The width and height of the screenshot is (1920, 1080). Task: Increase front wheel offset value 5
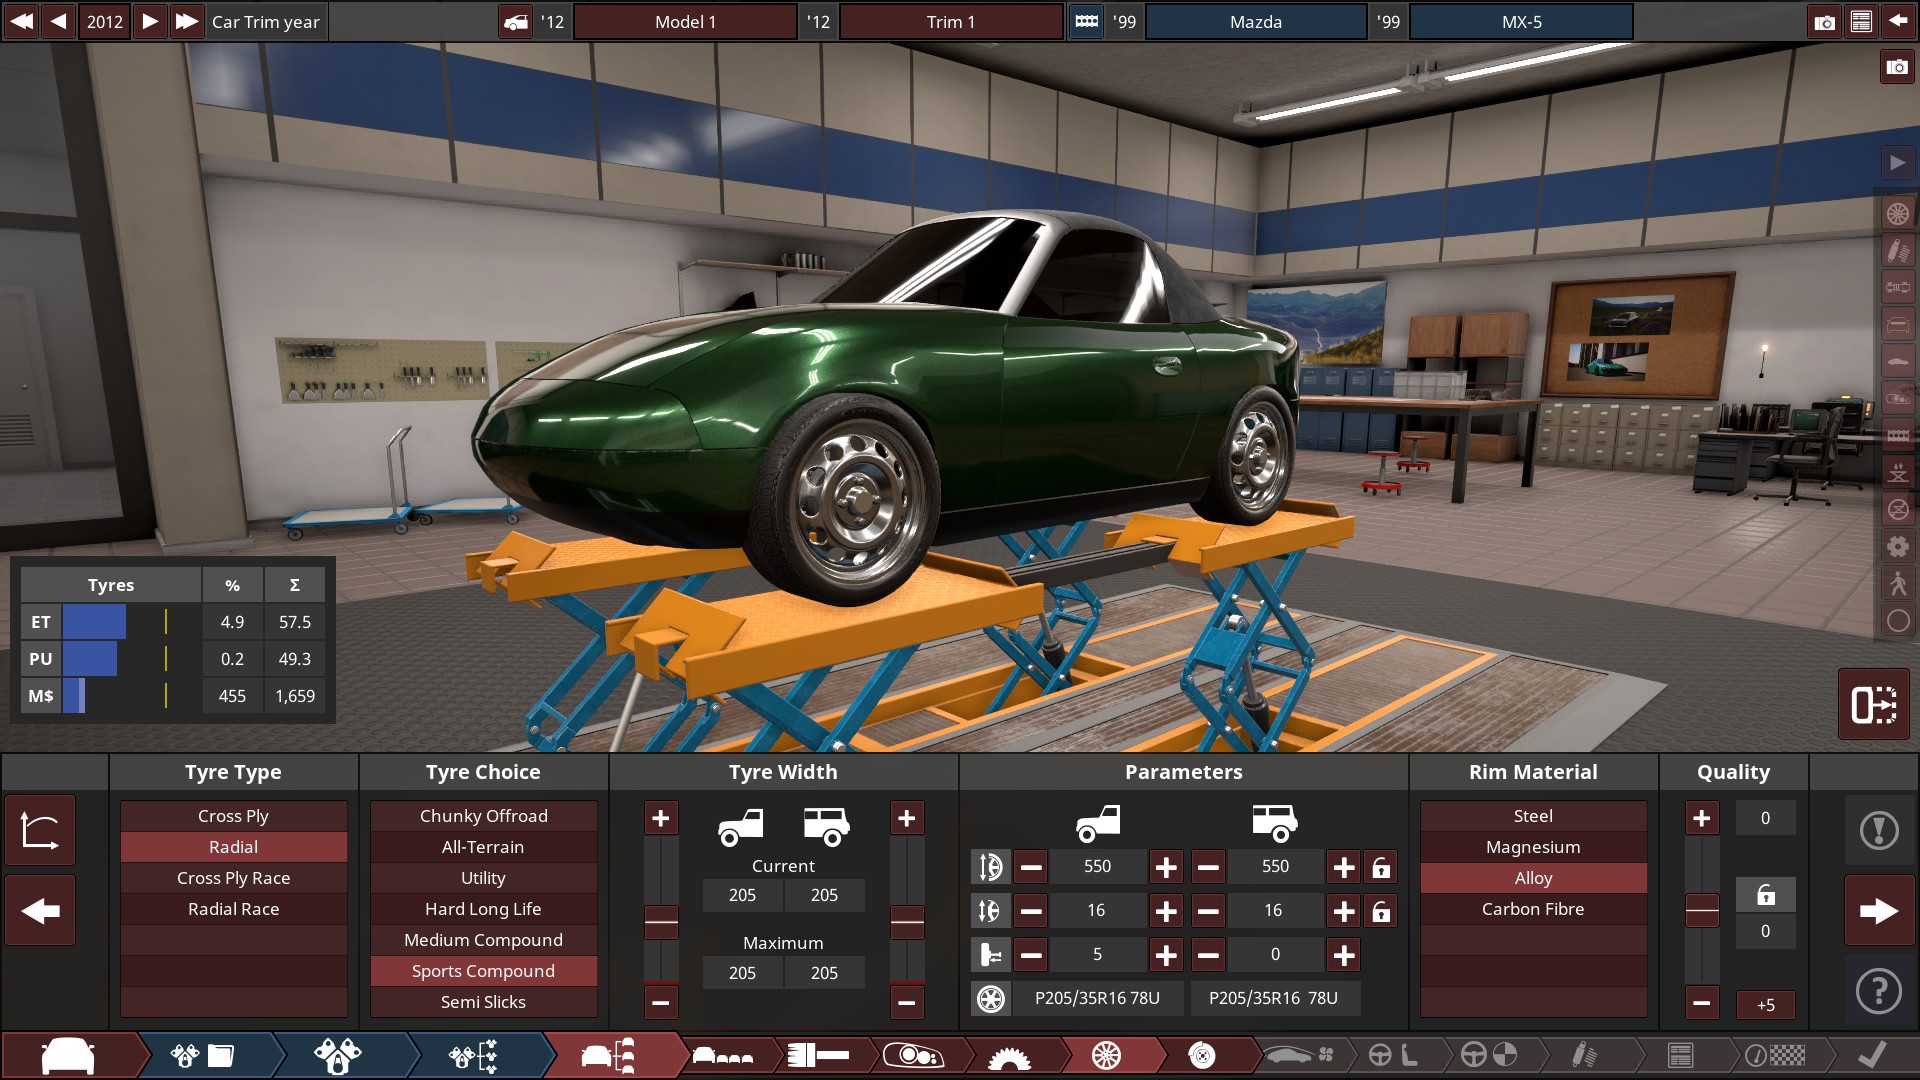[1166, 955]
